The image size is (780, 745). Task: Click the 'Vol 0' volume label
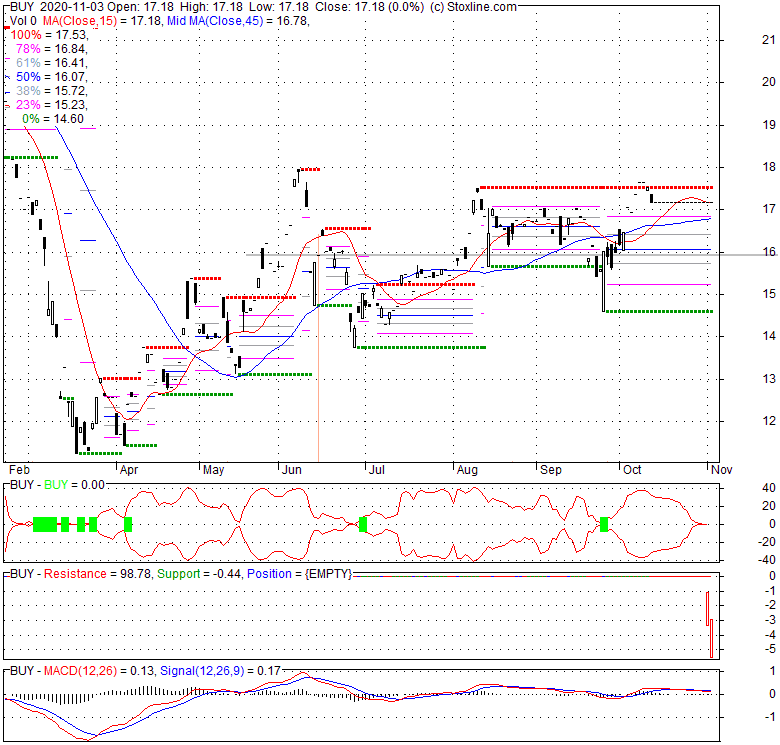click(23, 21)
